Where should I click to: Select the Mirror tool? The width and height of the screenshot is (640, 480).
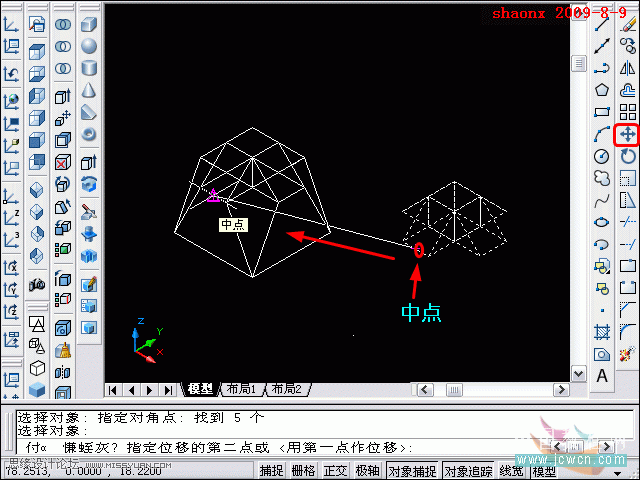[628, 68]
